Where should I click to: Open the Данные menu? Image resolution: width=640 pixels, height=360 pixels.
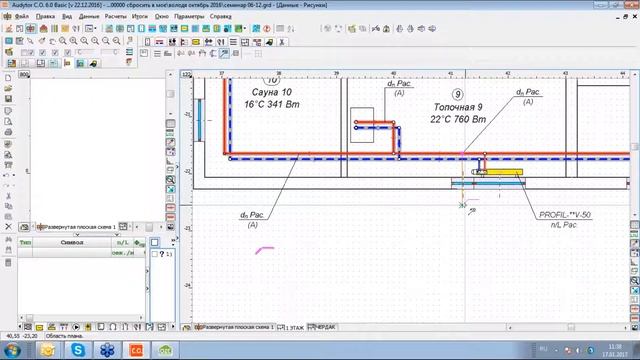coord(89,17)
